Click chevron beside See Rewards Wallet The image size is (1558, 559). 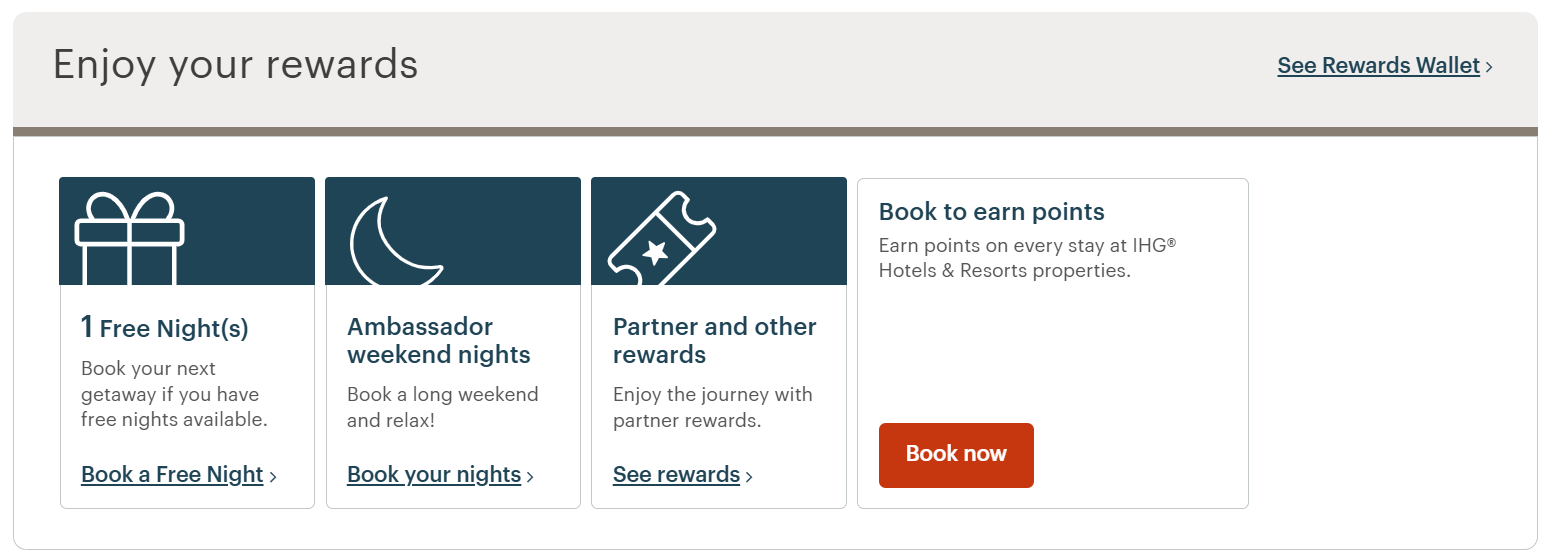click(1489, 67)
